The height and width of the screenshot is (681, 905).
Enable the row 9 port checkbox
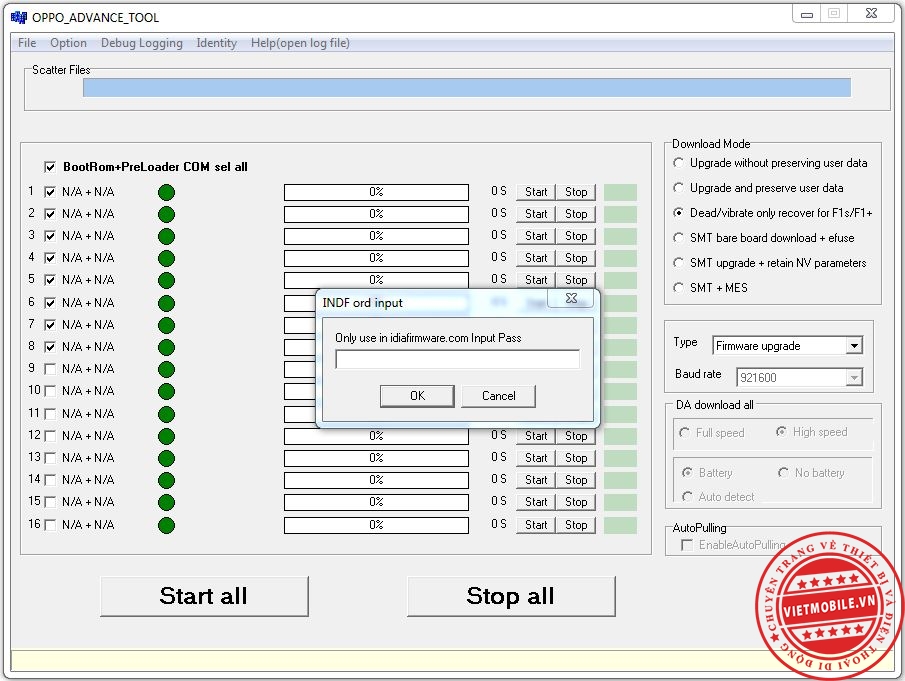click(50, 369)
